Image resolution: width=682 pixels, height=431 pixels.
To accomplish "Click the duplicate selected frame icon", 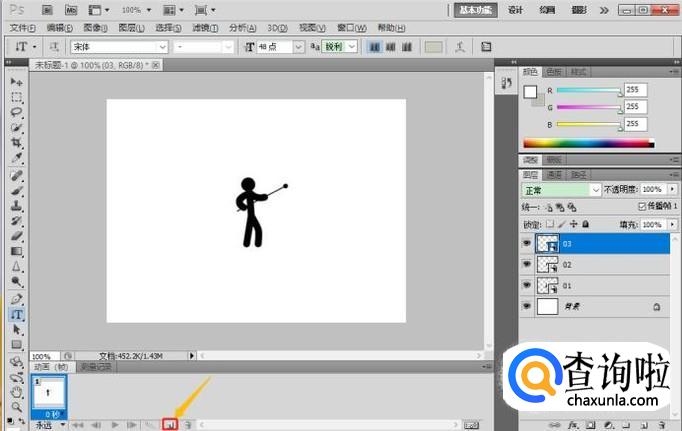I will tap(169, 424).
